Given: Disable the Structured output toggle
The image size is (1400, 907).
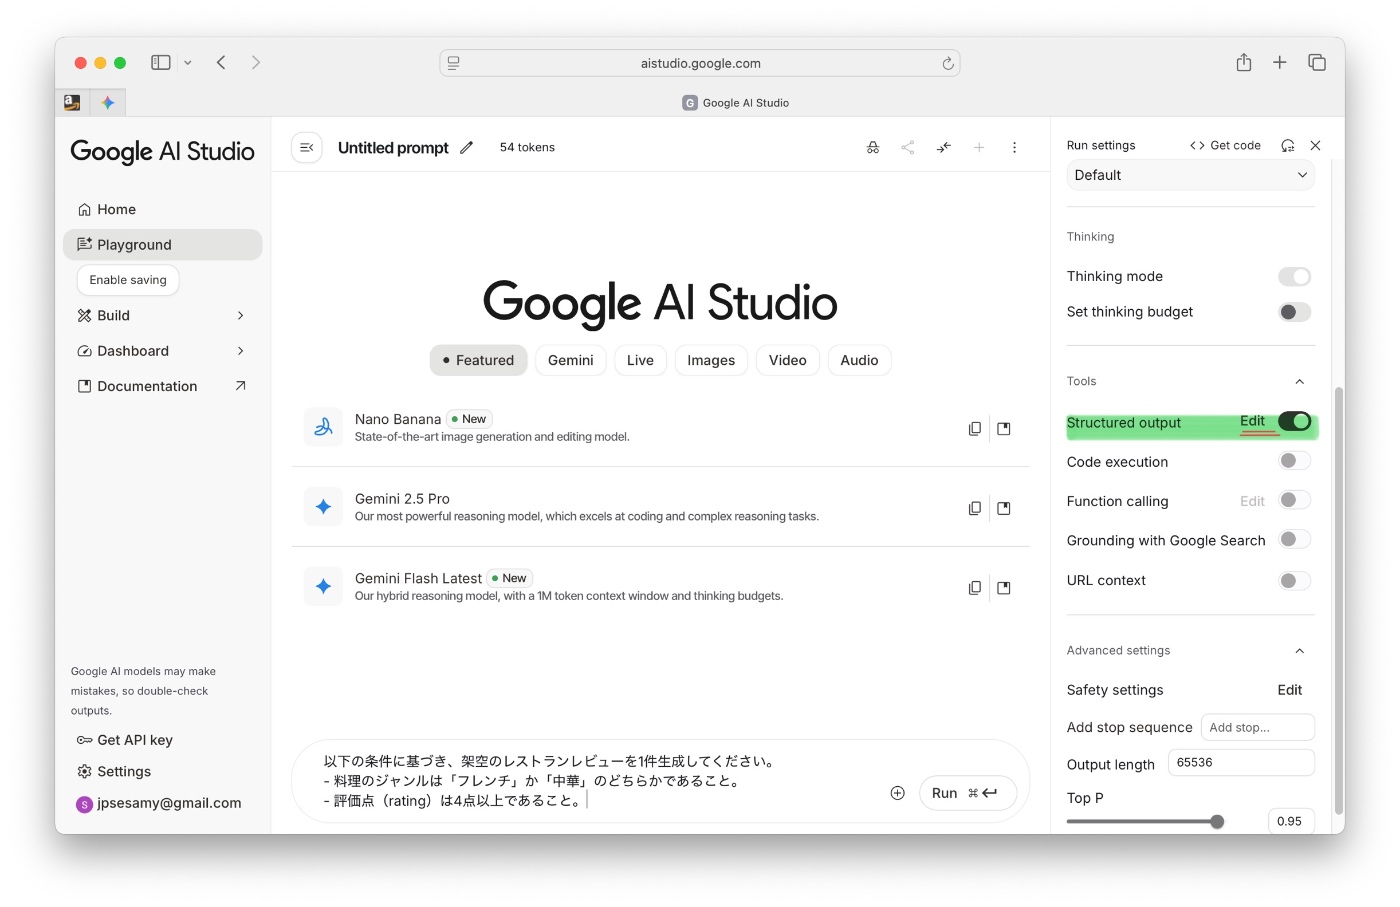Looking at the screenshot, I should tap(1295, 421).
